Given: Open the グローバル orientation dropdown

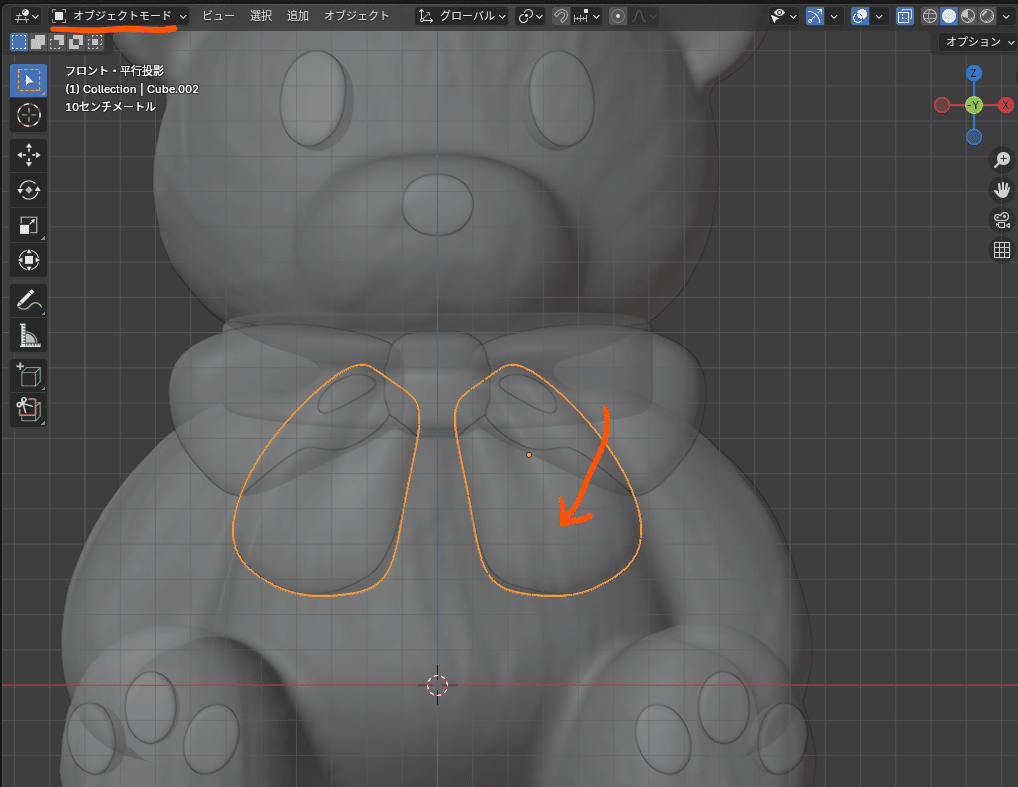Looking at the screenshot, I should coord(462,16).
